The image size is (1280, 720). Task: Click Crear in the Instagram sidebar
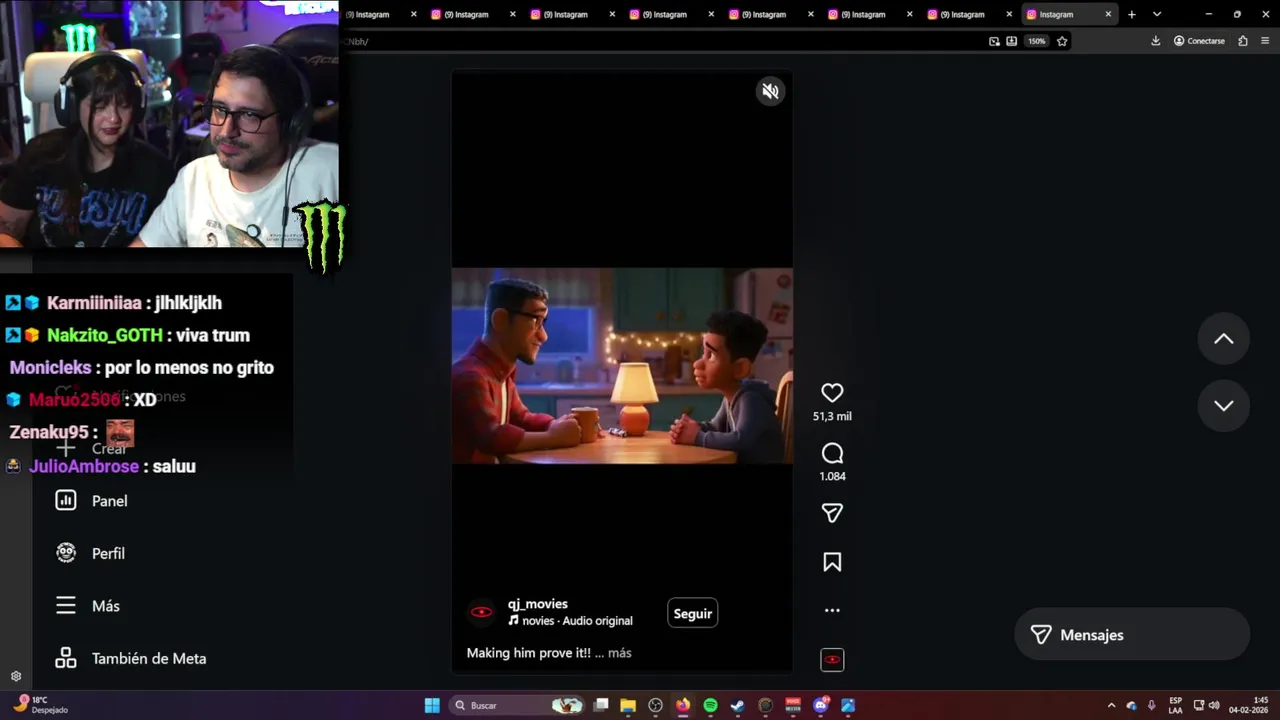click(109, 448)
